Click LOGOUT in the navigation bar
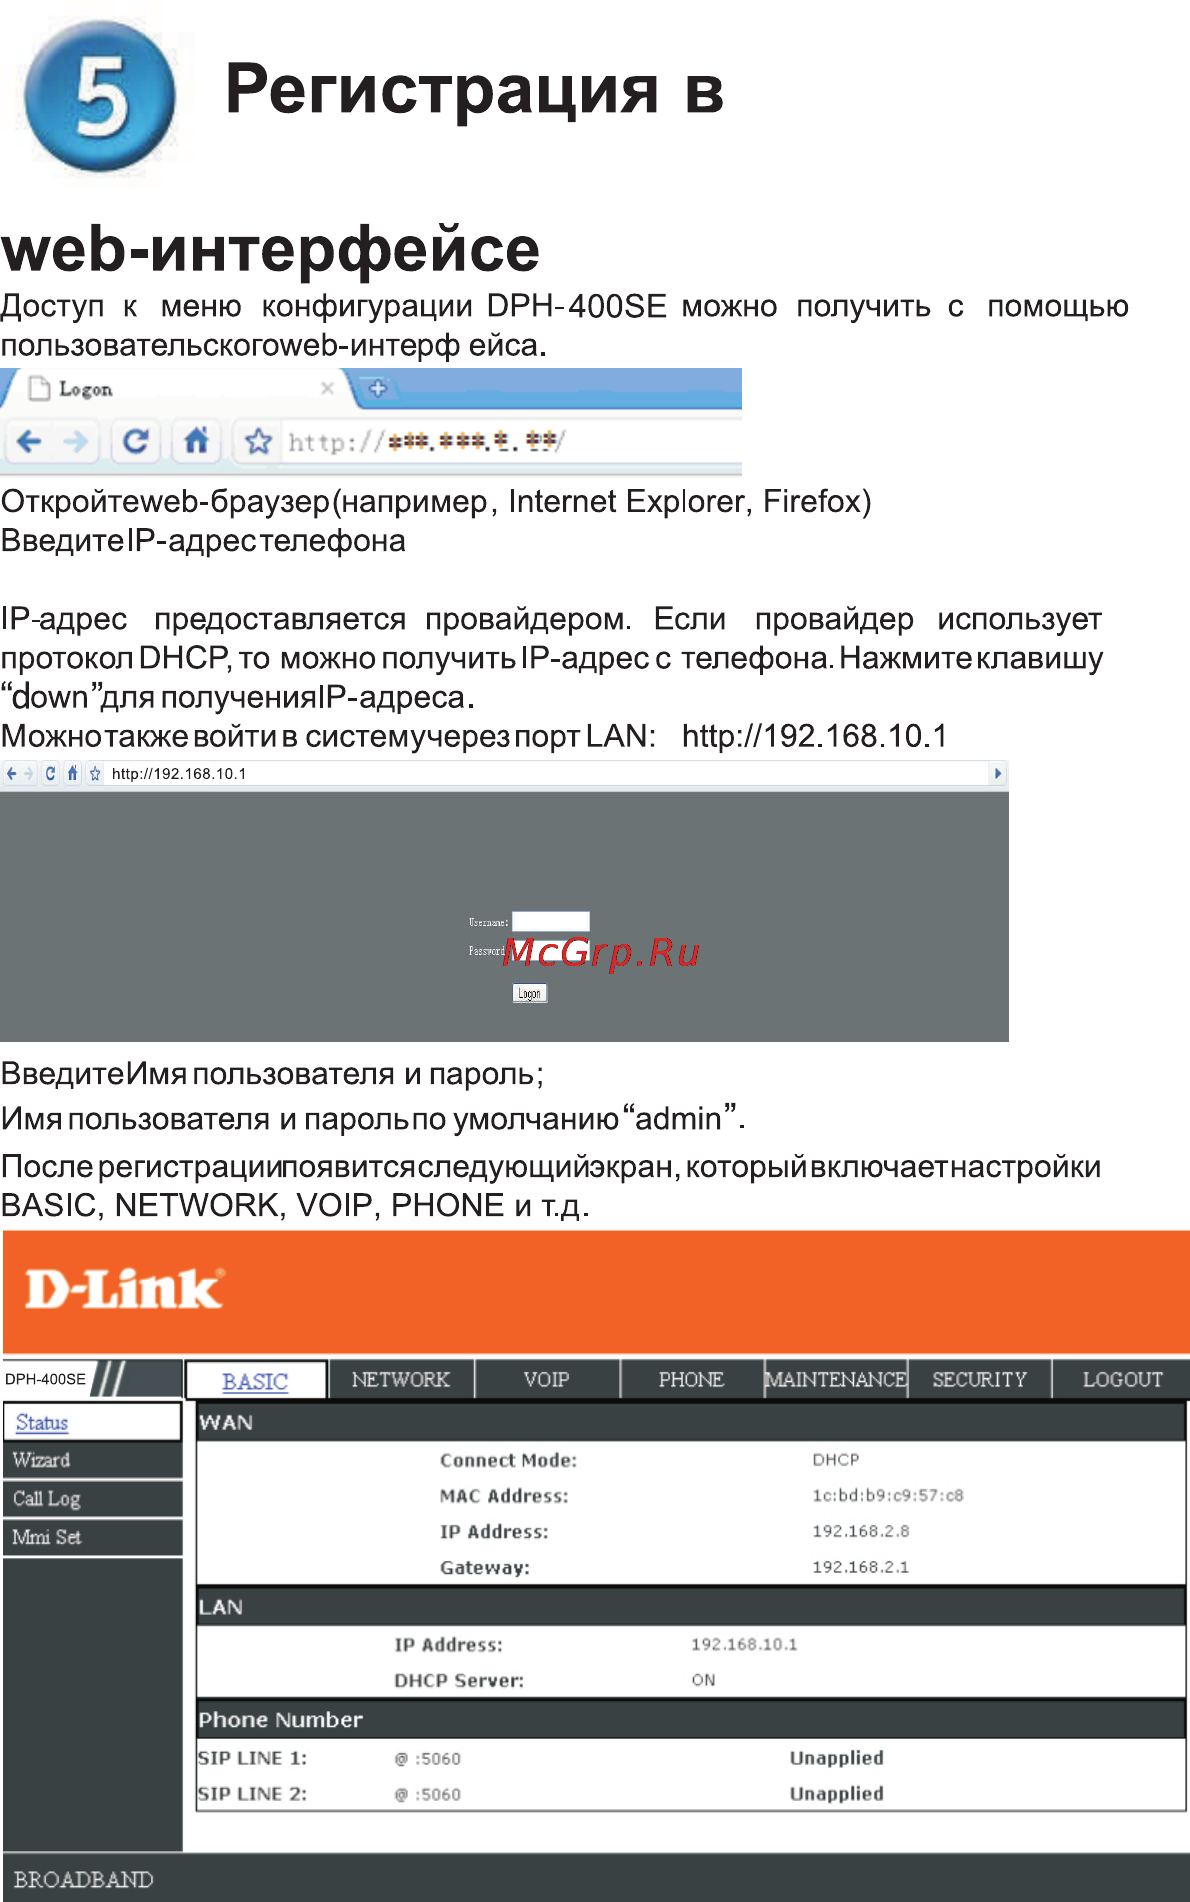Image resolution: width=1190 pixels, height=1902 pixels. [x=1122, y=1379]
